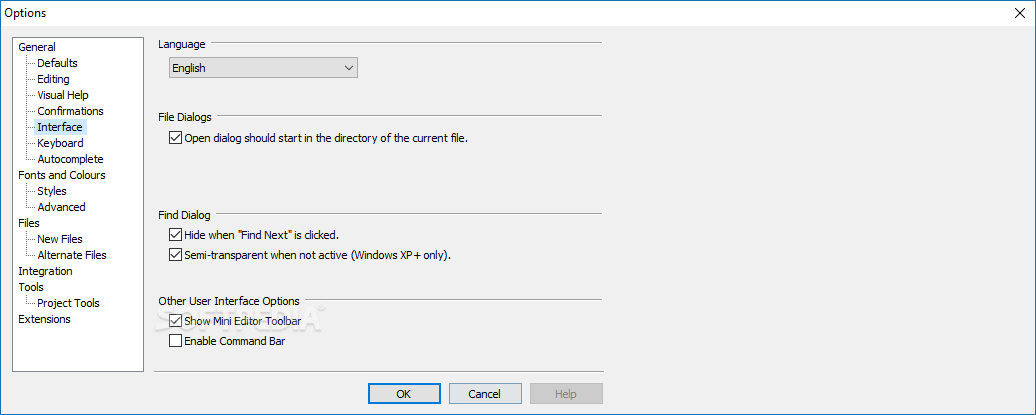
Task: Open Alternate Files settings
Action: tap(71, 255)
